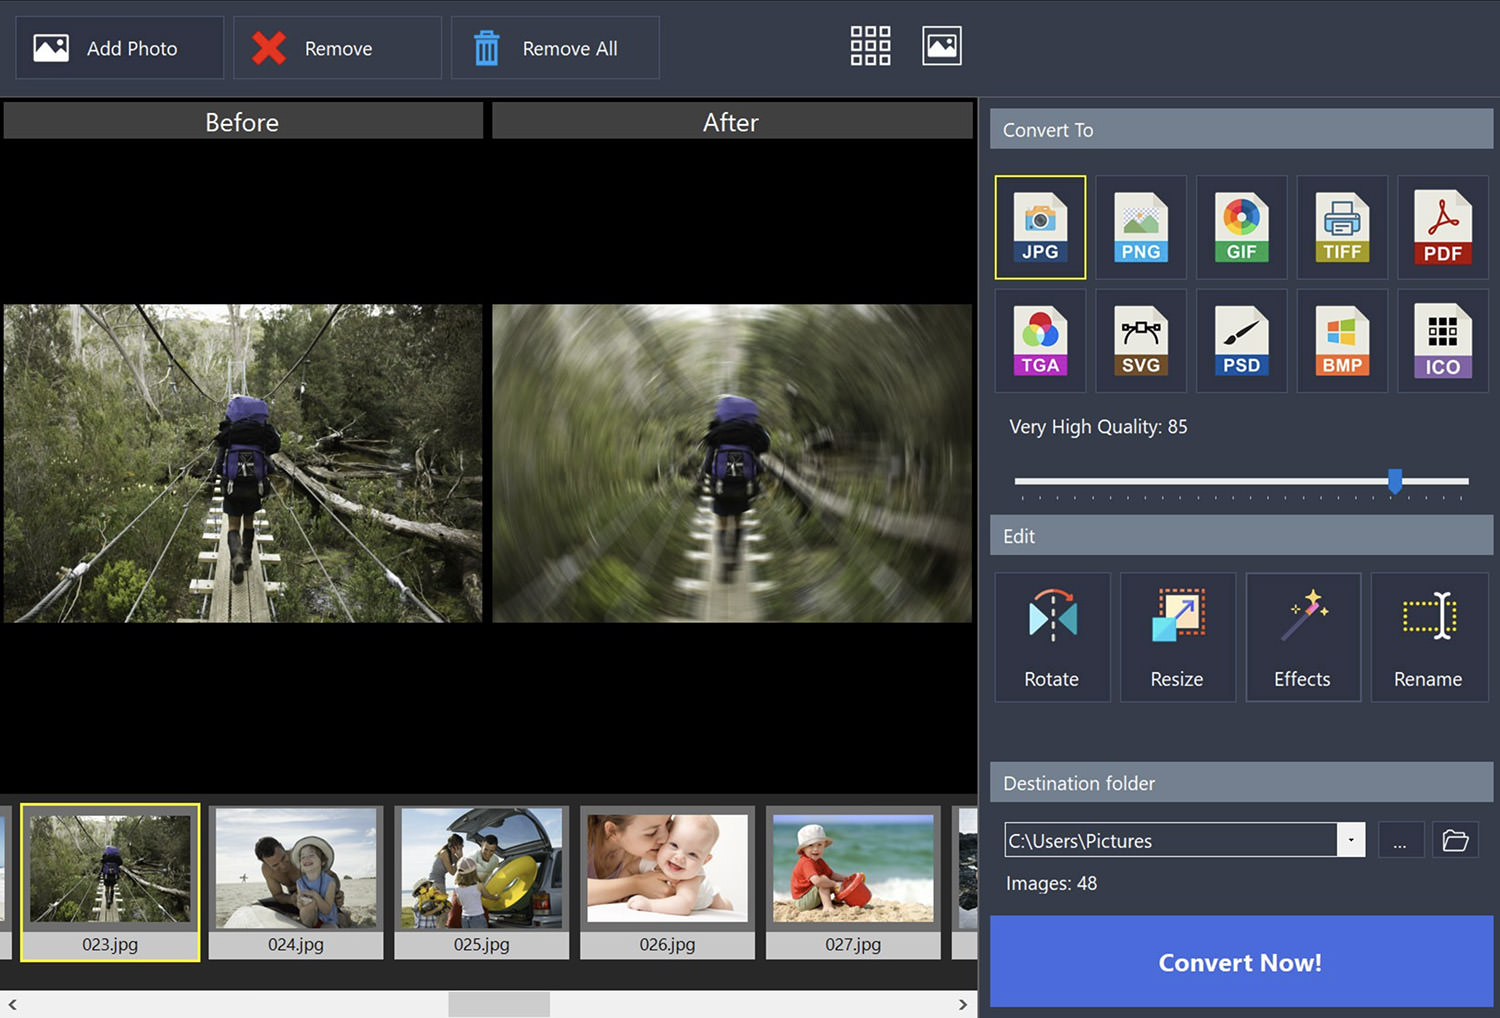This screenshot has height=1018, width=1500.
Task: Pick GIF as conversion format
Action: (1241, 227)
